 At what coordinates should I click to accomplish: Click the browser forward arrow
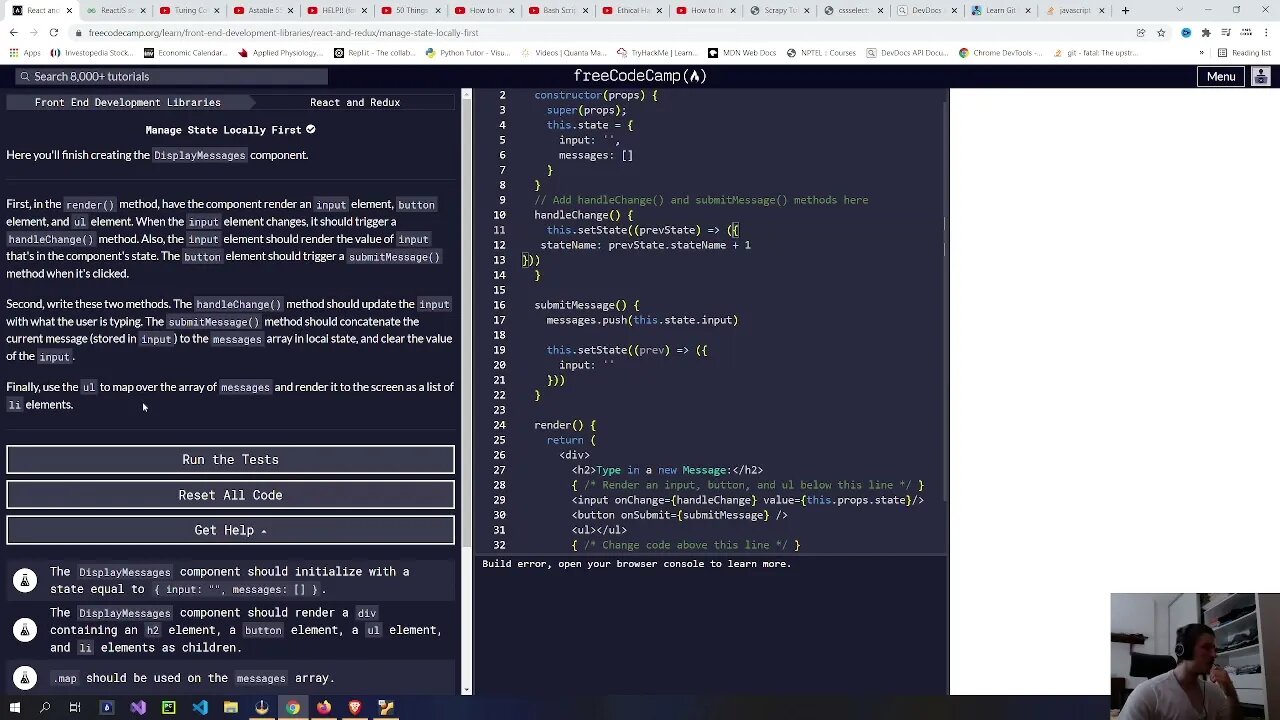34,32
